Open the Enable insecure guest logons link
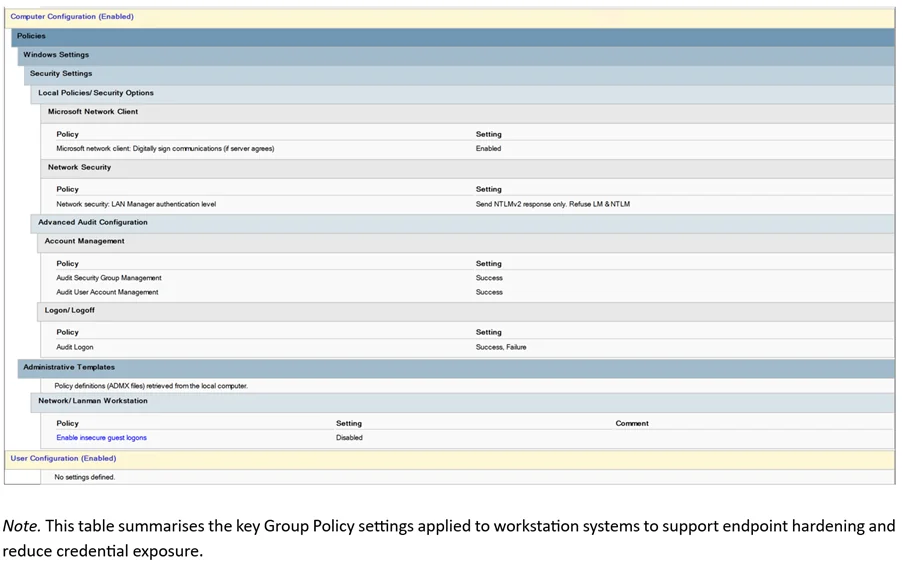 (101, 438)
